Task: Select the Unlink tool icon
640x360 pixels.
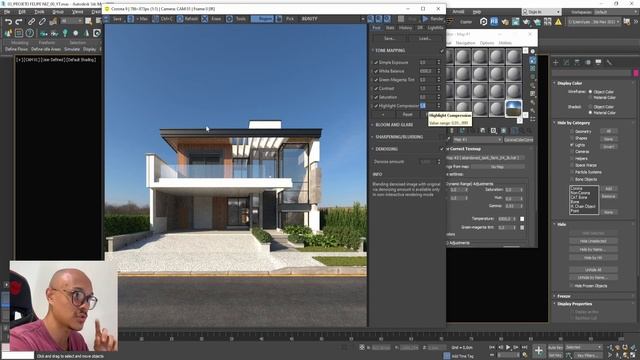Action: coord(42,22)
